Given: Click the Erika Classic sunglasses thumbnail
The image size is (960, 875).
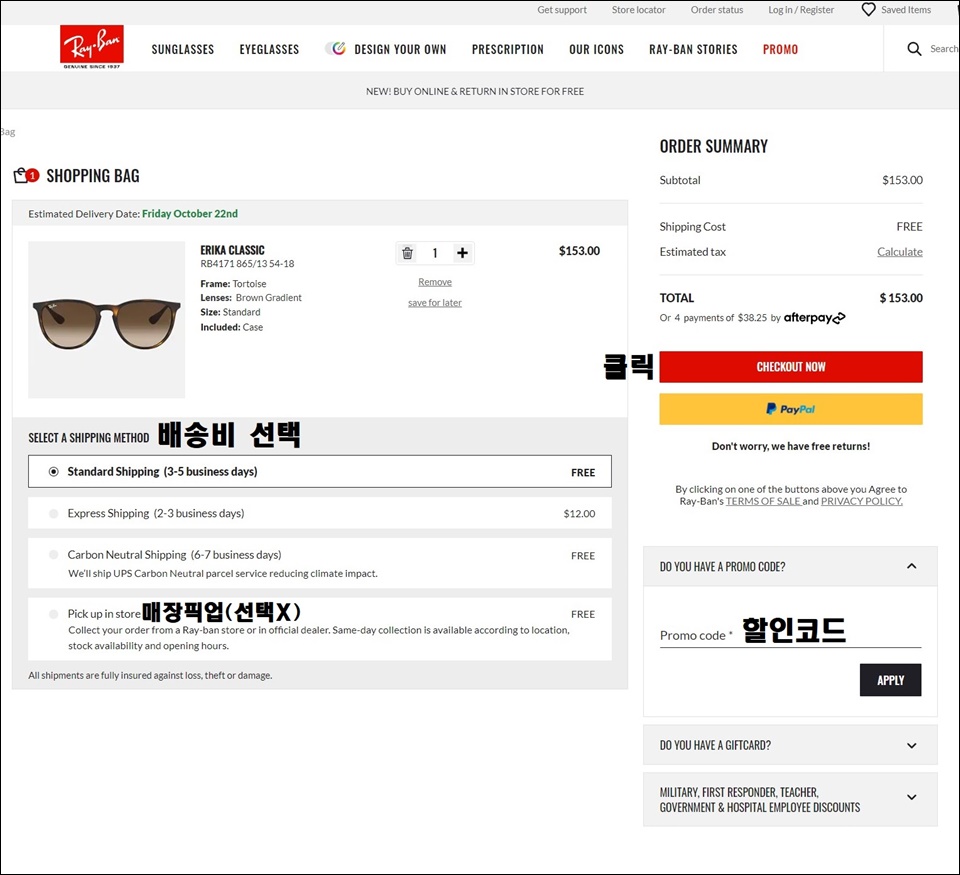Looking at the screenshot, I should click(107, 320).
